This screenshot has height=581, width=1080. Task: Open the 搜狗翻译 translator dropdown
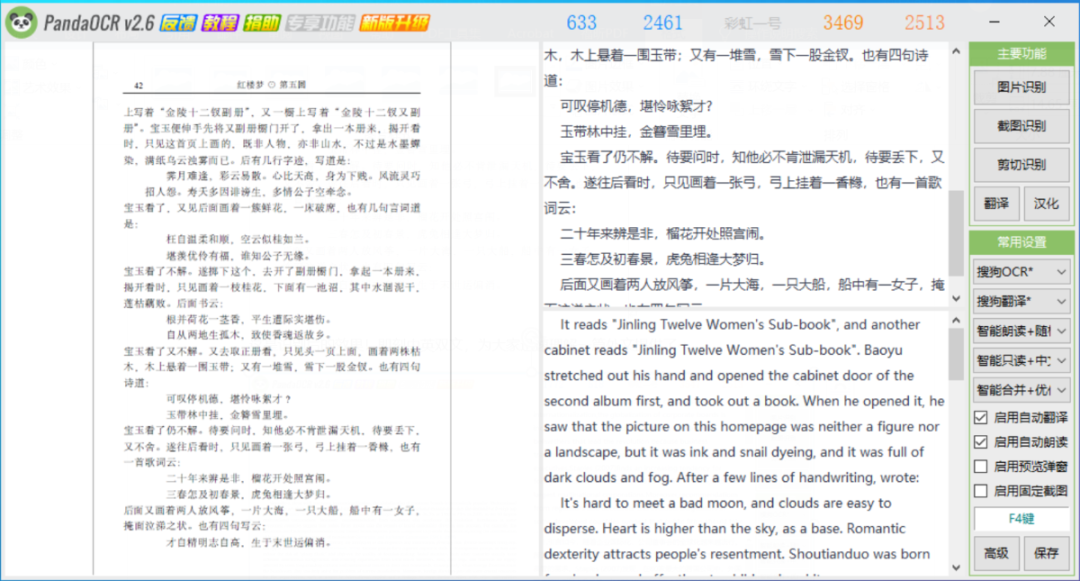click(x=1021, y=302)
